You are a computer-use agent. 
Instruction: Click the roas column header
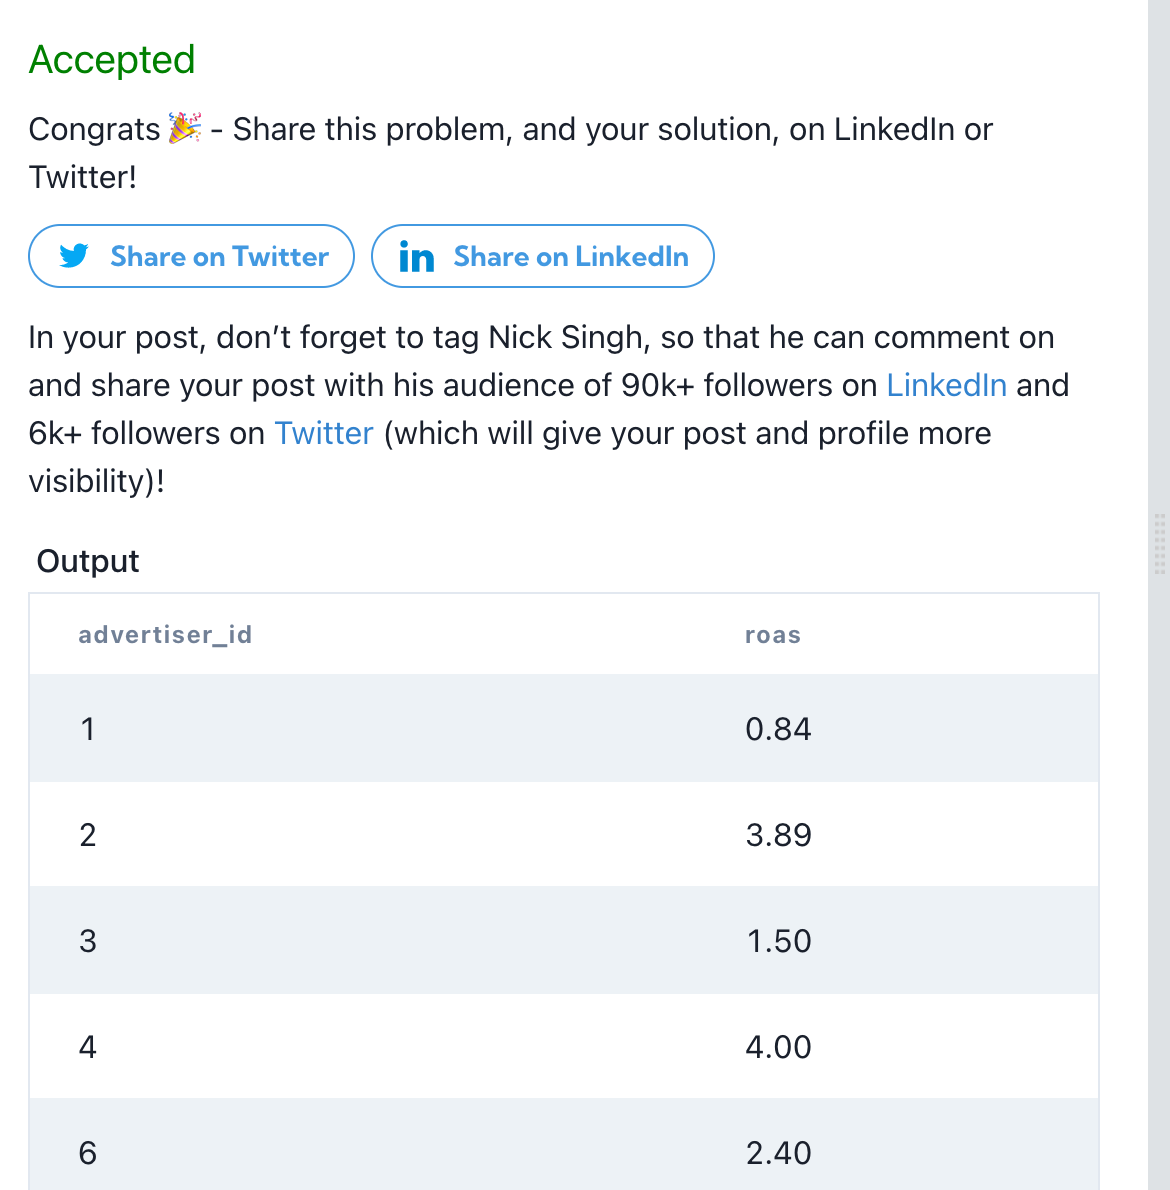pos(772,635)
